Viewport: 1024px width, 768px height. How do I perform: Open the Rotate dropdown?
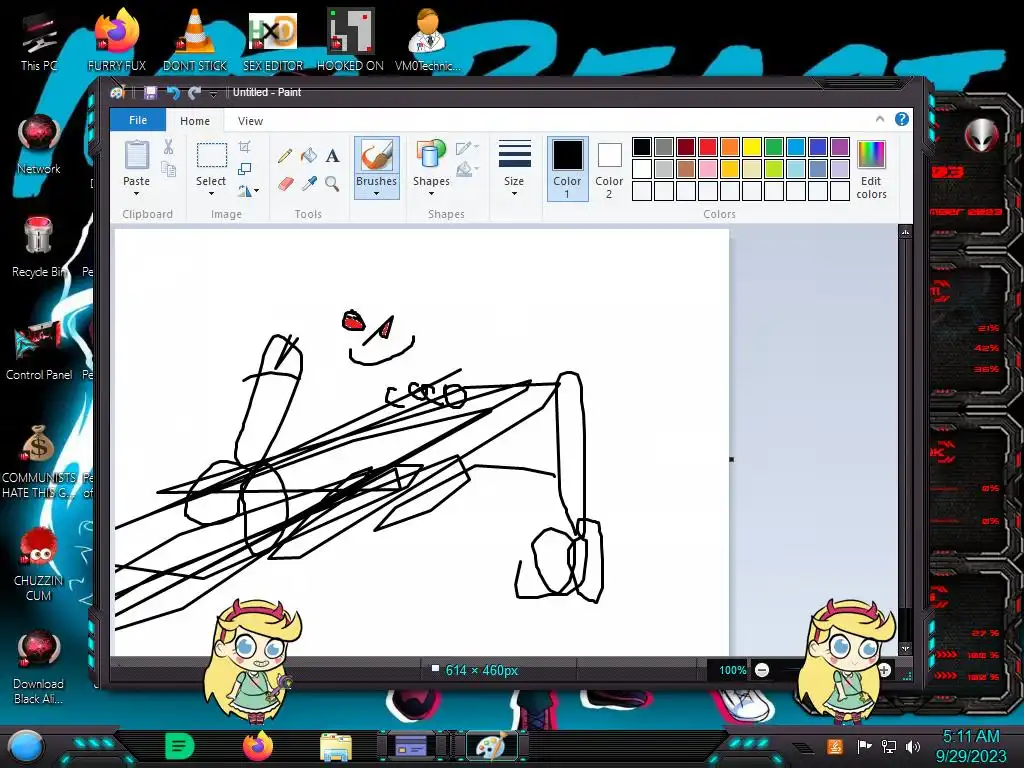(248, 191)
